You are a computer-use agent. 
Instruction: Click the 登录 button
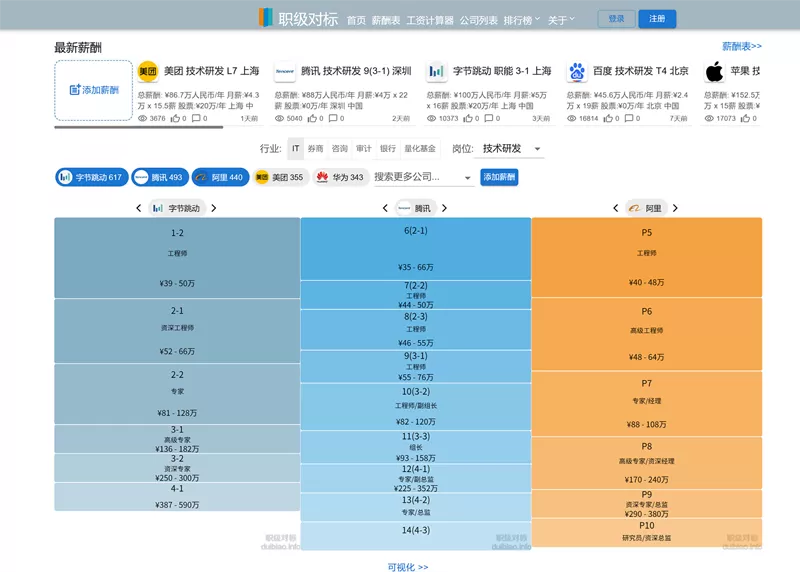[616, 19]
